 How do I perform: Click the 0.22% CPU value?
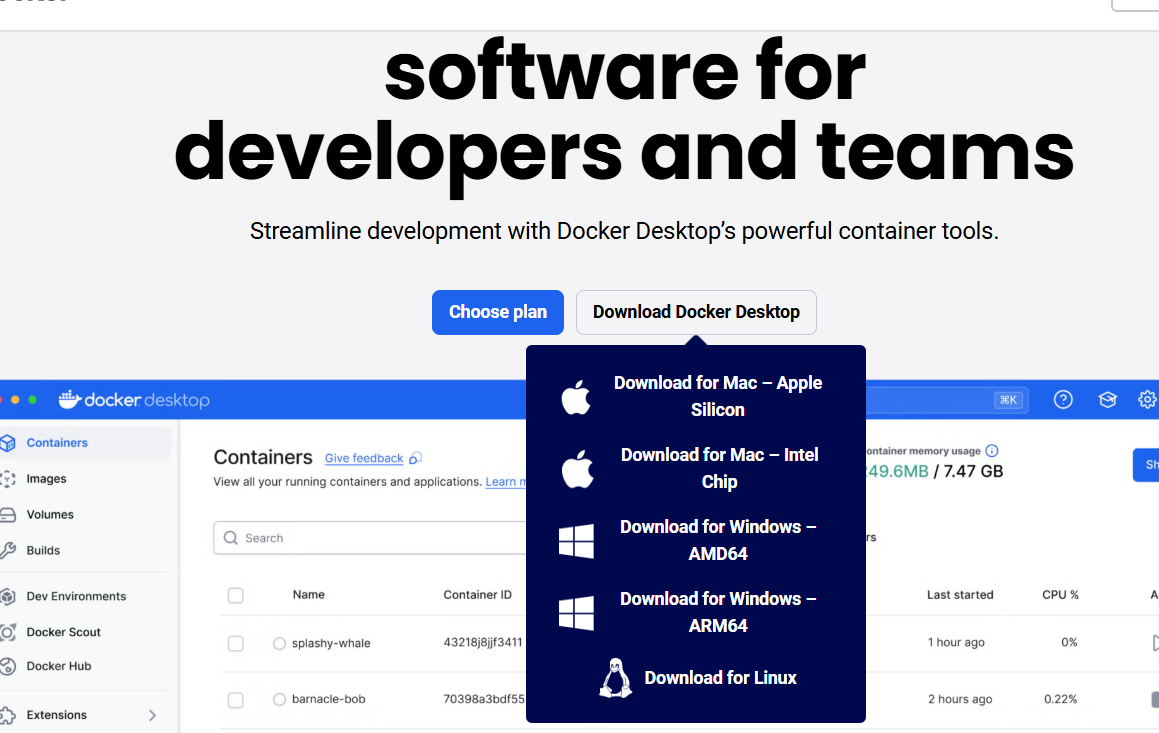1060,699
